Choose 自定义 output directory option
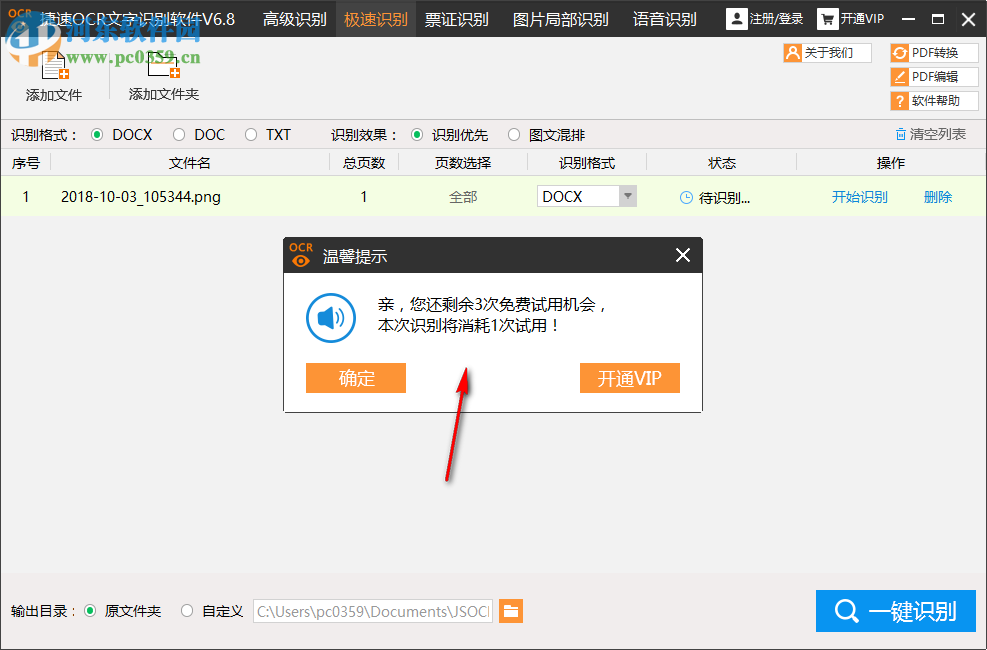 pos(187,610)
